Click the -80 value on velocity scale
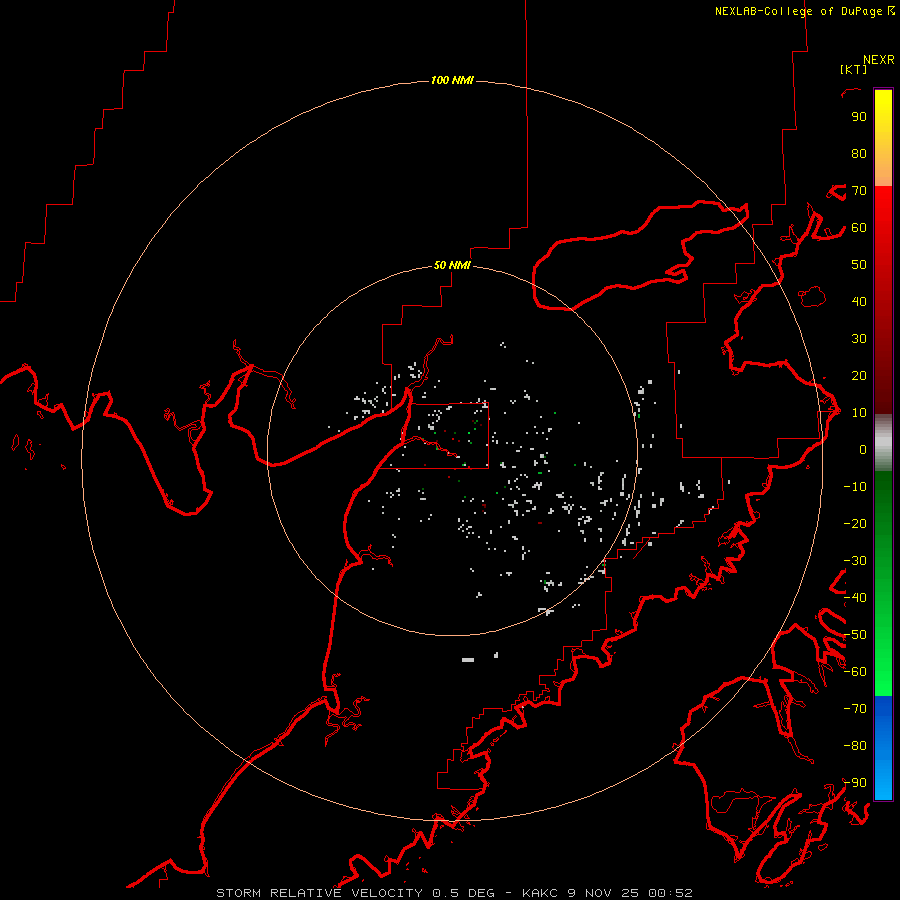Image resolution: width=900 pixels, height=900 pixels. [855, 746]
